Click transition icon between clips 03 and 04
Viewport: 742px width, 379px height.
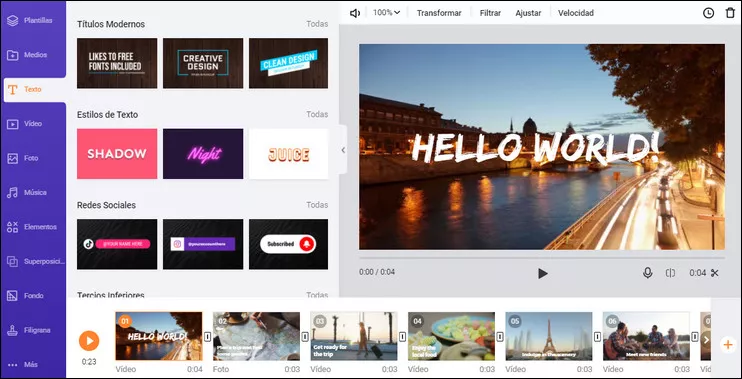(402, 336)
